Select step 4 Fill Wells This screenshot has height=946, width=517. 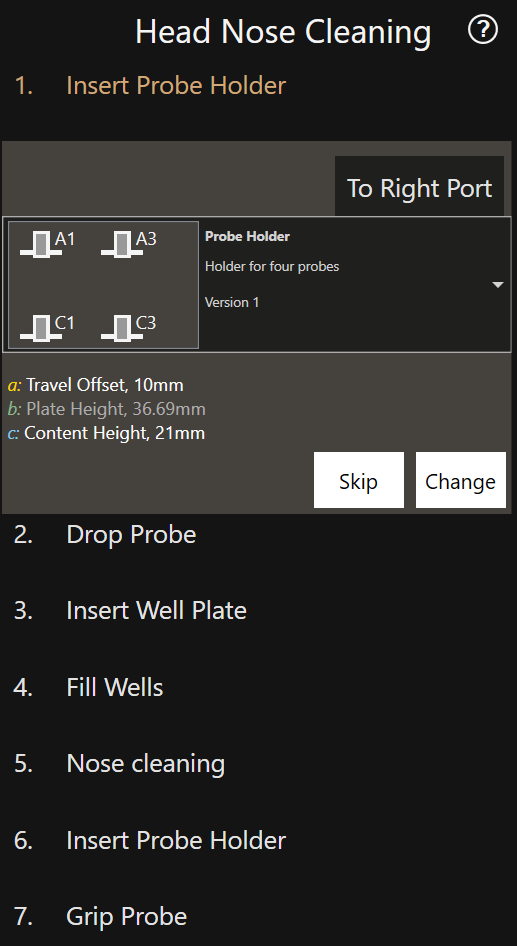click(89, 687)
